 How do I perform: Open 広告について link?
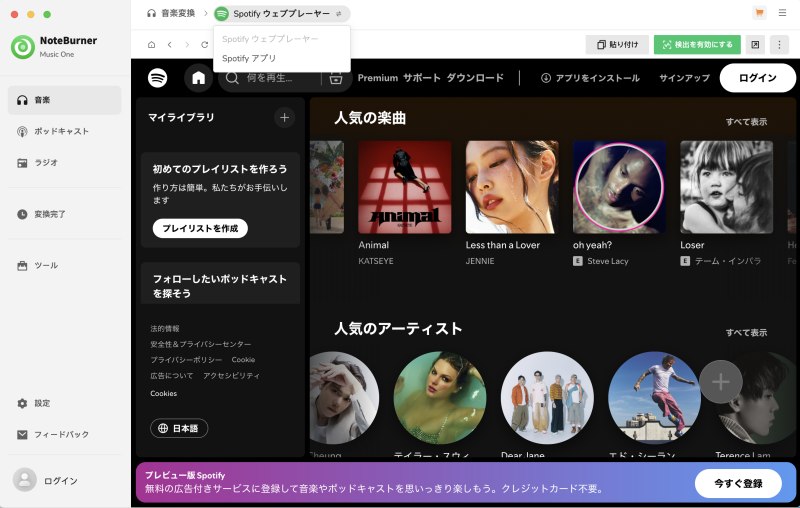click(x=171, y=376)
